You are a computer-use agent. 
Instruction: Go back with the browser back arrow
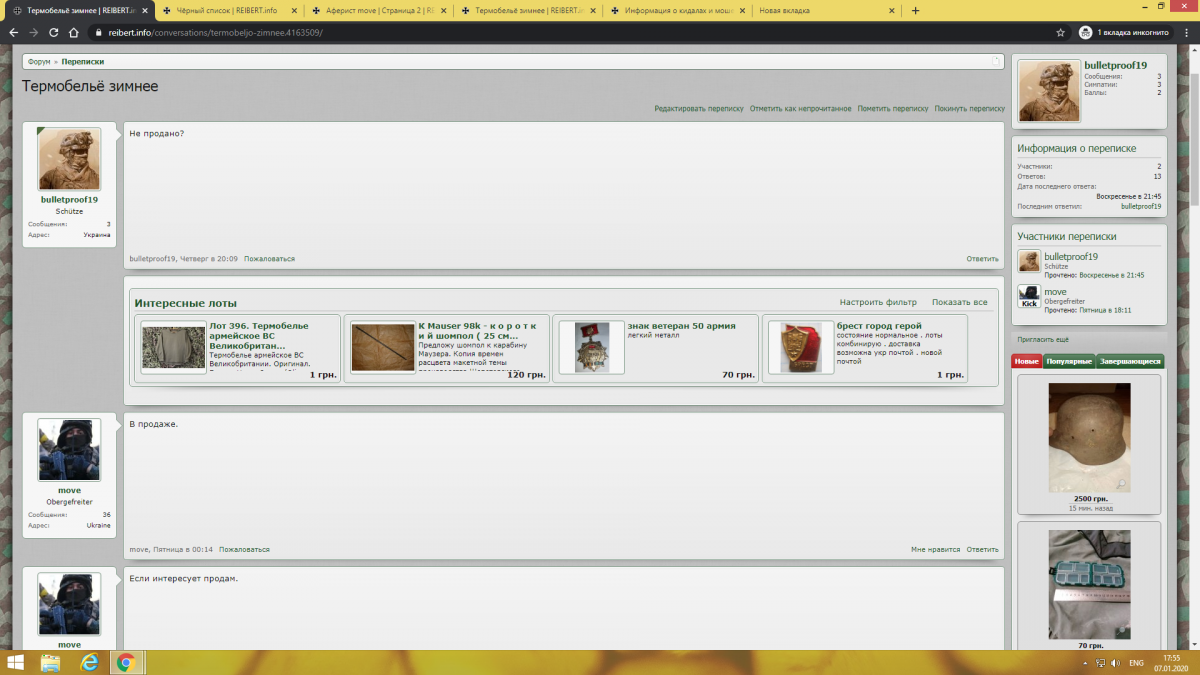coord(13,32)
